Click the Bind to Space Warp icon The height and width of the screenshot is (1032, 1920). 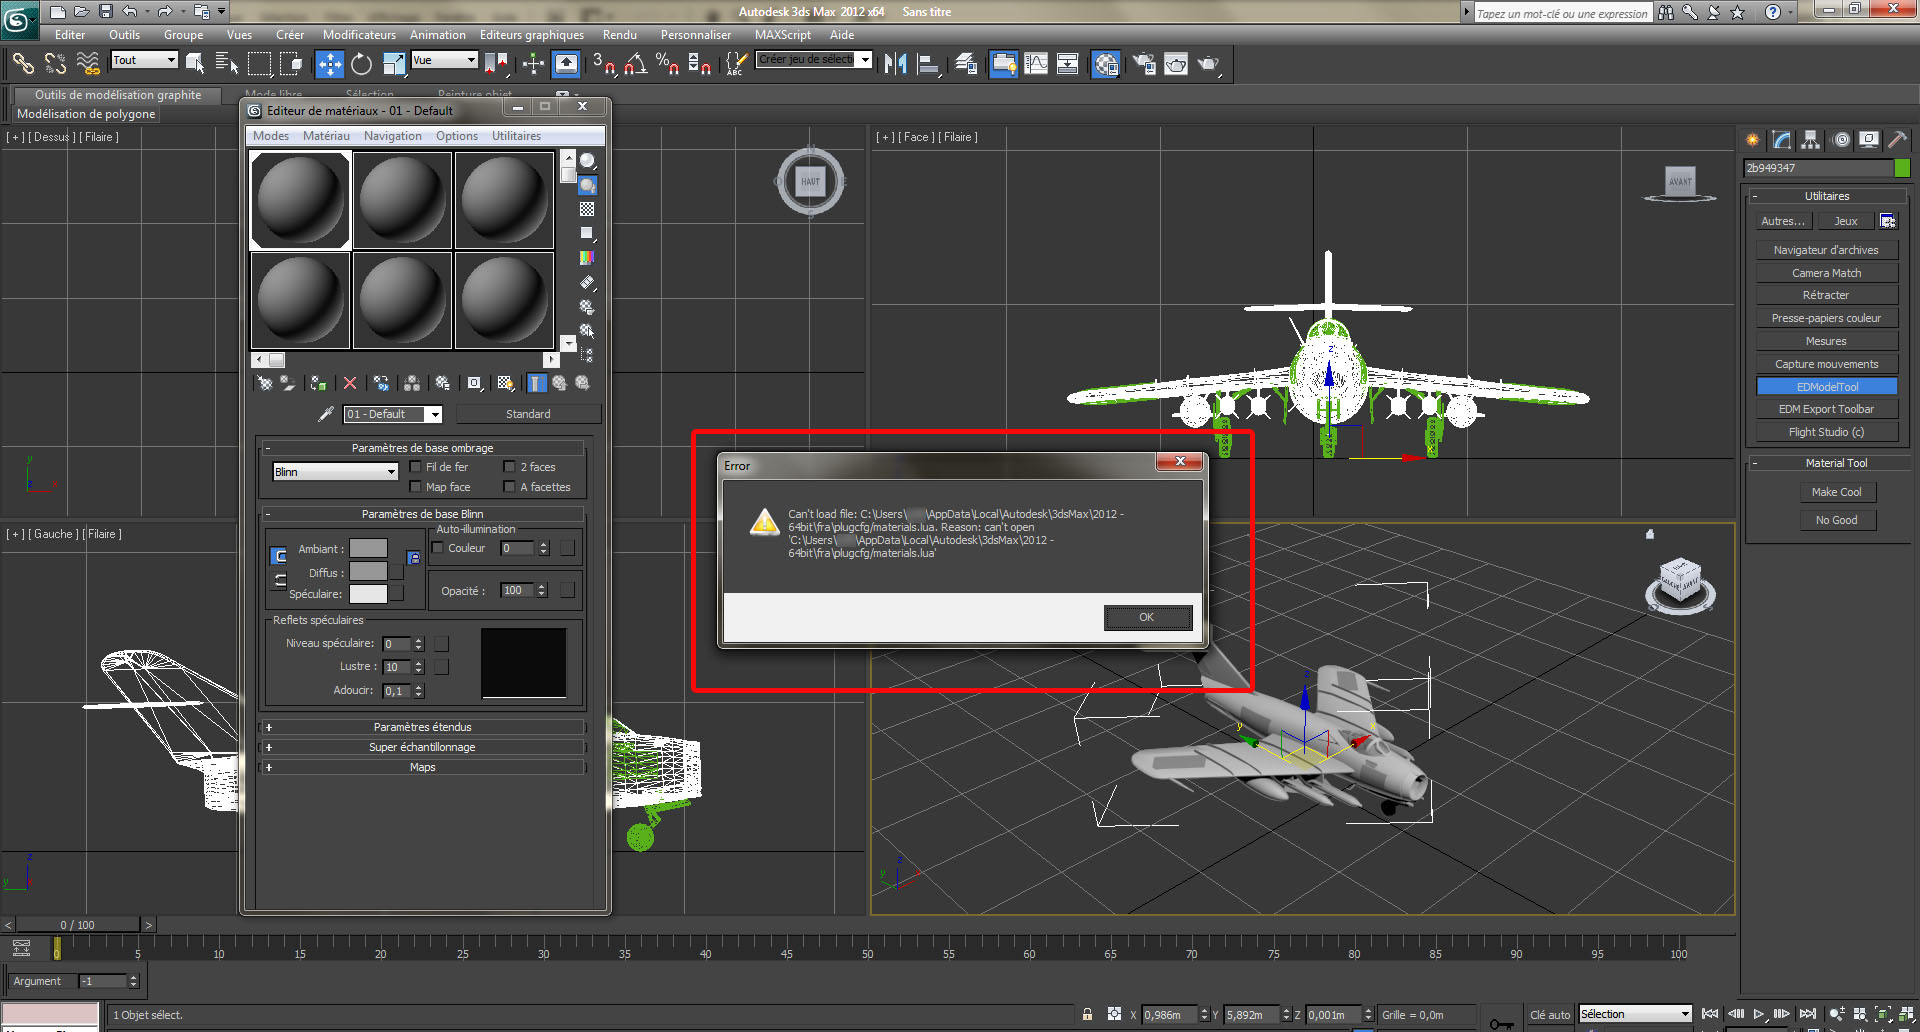(x=88, y=64)
